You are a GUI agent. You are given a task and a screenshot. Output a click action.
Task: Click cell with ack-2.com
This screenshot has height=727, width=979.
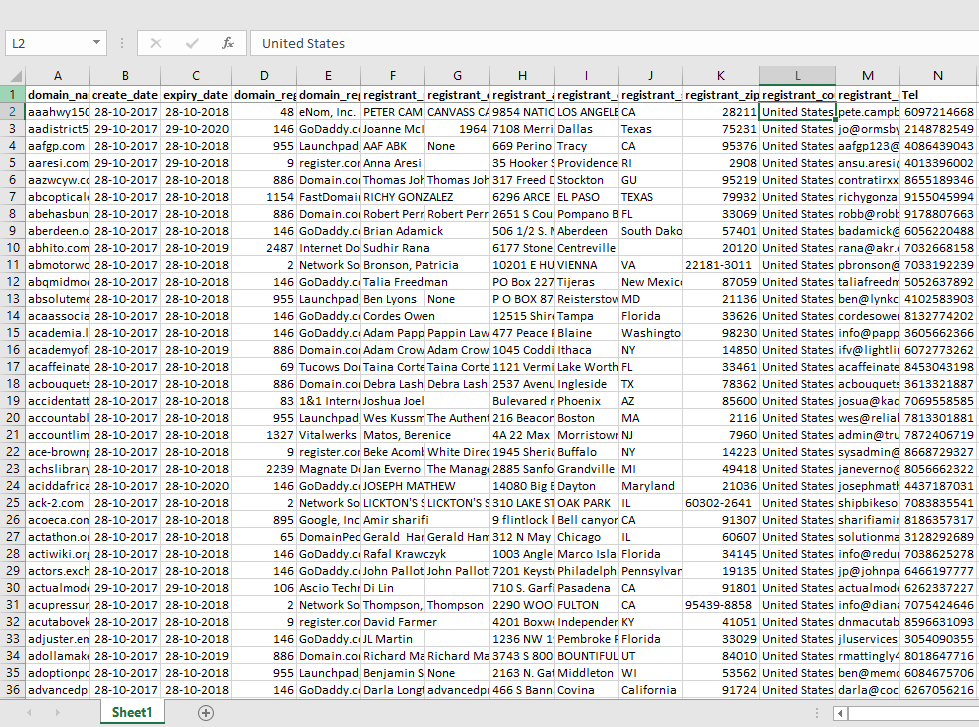coord(57,503)
